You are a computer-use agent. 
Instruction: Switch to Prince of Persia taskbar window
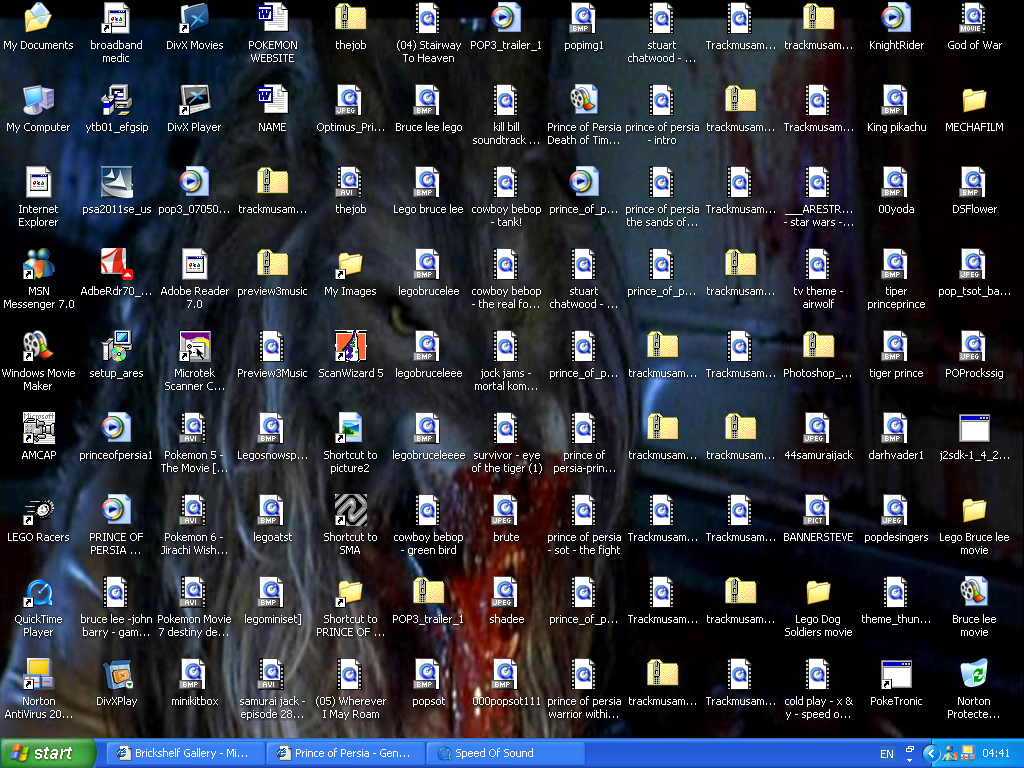tap(345, 754)
